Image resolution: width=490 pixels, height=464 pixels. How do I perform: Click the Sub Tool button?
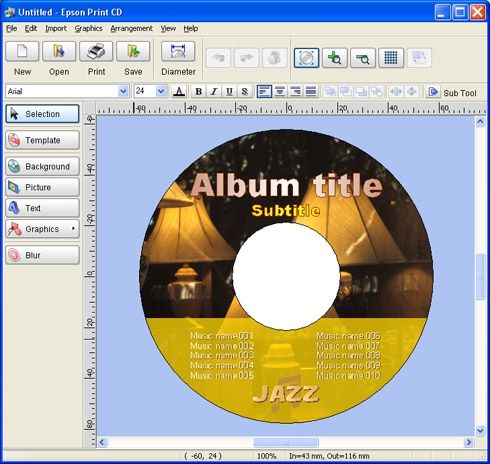pyautogui.click(x=452, y=92)
